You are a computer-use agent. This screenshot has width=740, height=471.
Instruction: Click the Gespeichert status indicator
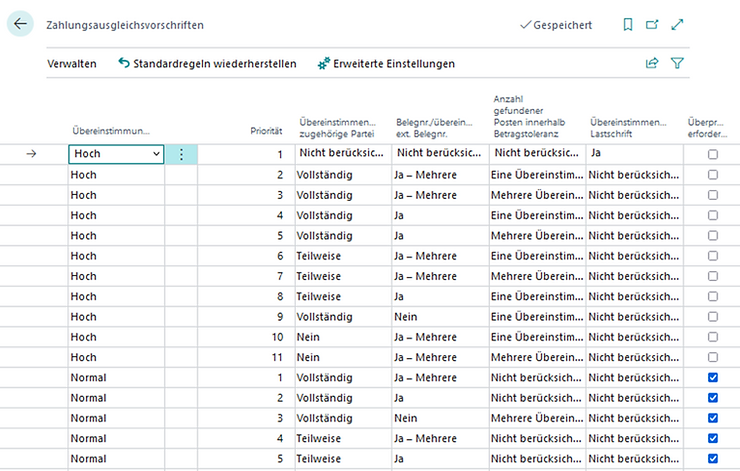[556, 25]
